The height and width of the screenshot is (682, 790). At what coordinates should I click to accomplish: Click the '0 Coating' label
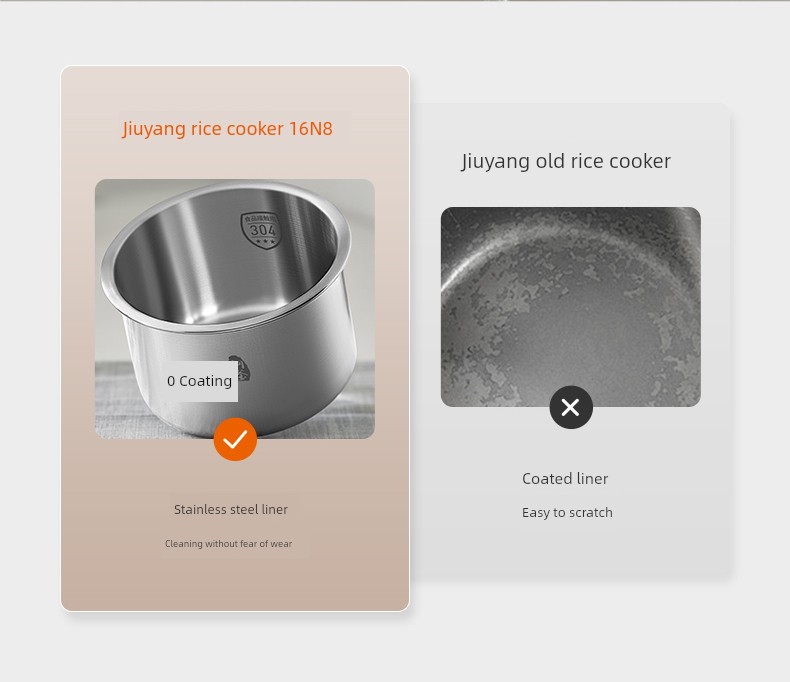tap(200, 381)
